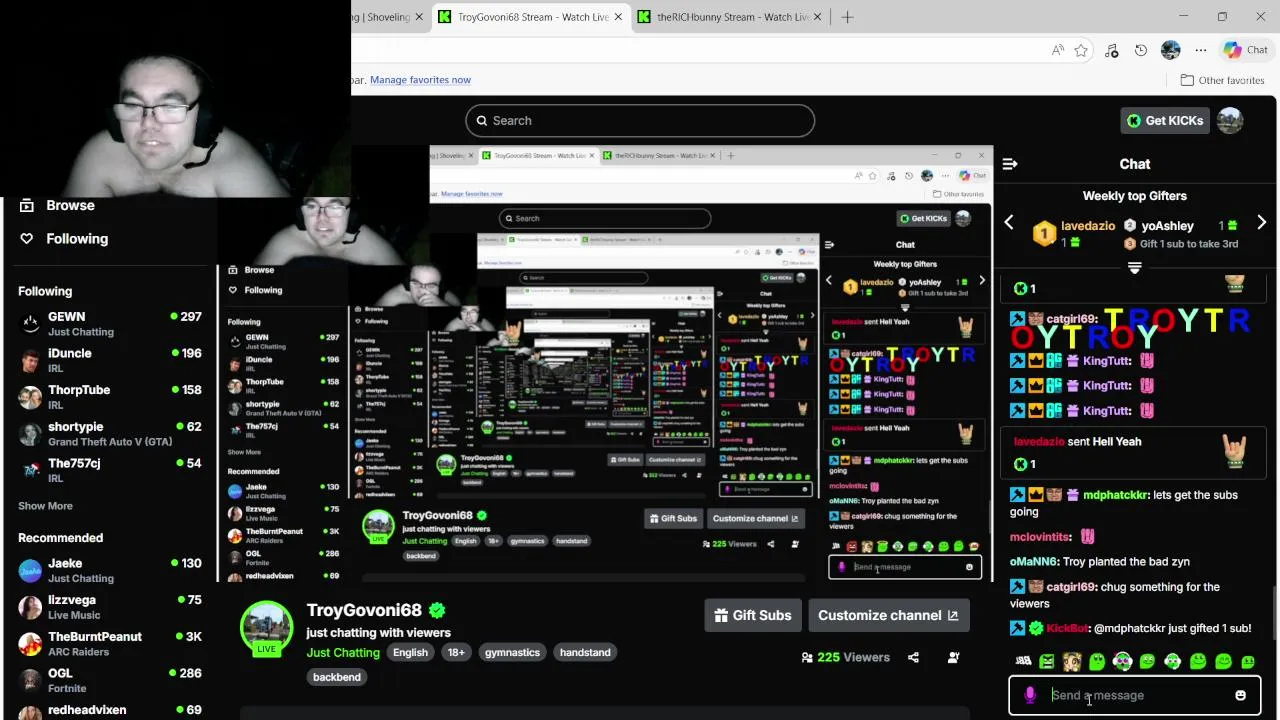Screen dimensions: 1280x720
Task: Click the purple microphone icon in chat box
Action: [x=1030, y=695]
